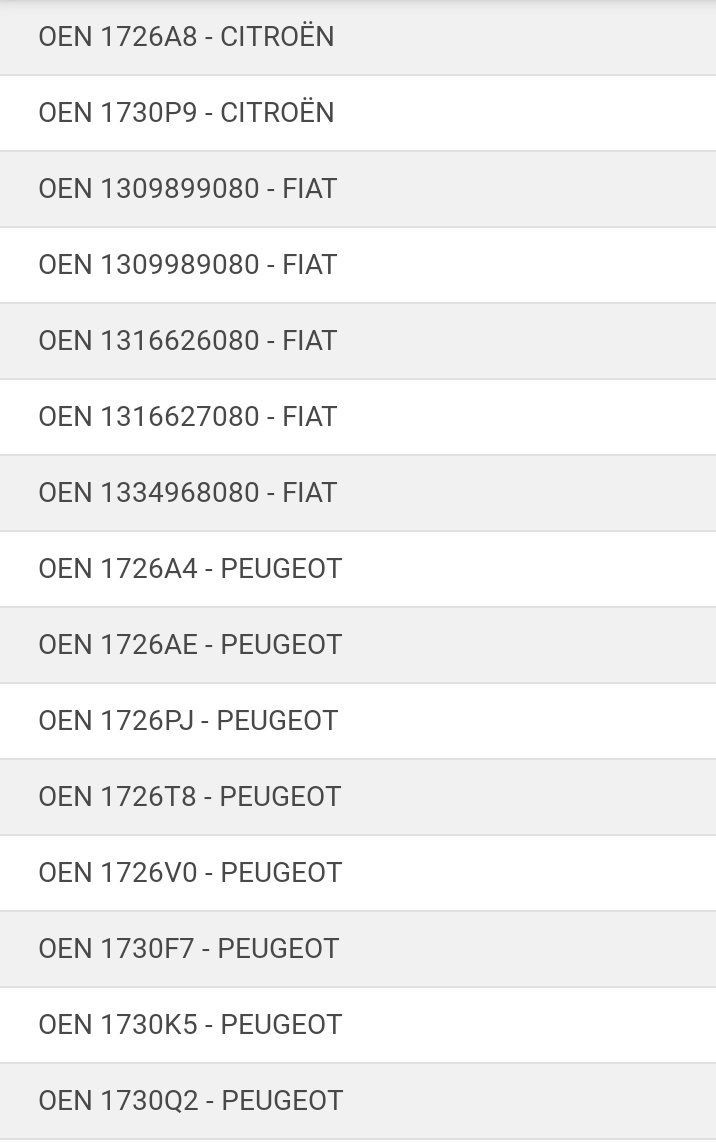Click the part number 1316627080

click(180, 417)
